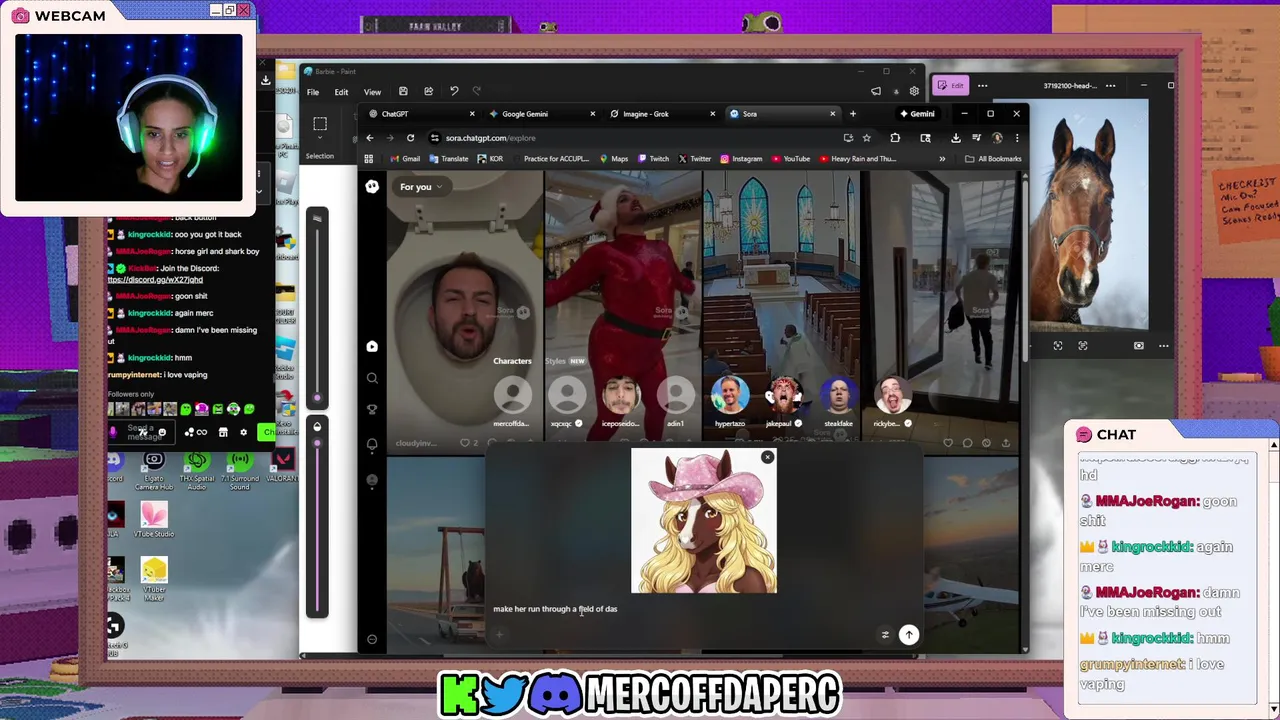Open browser downloads icon

point(955,138)
